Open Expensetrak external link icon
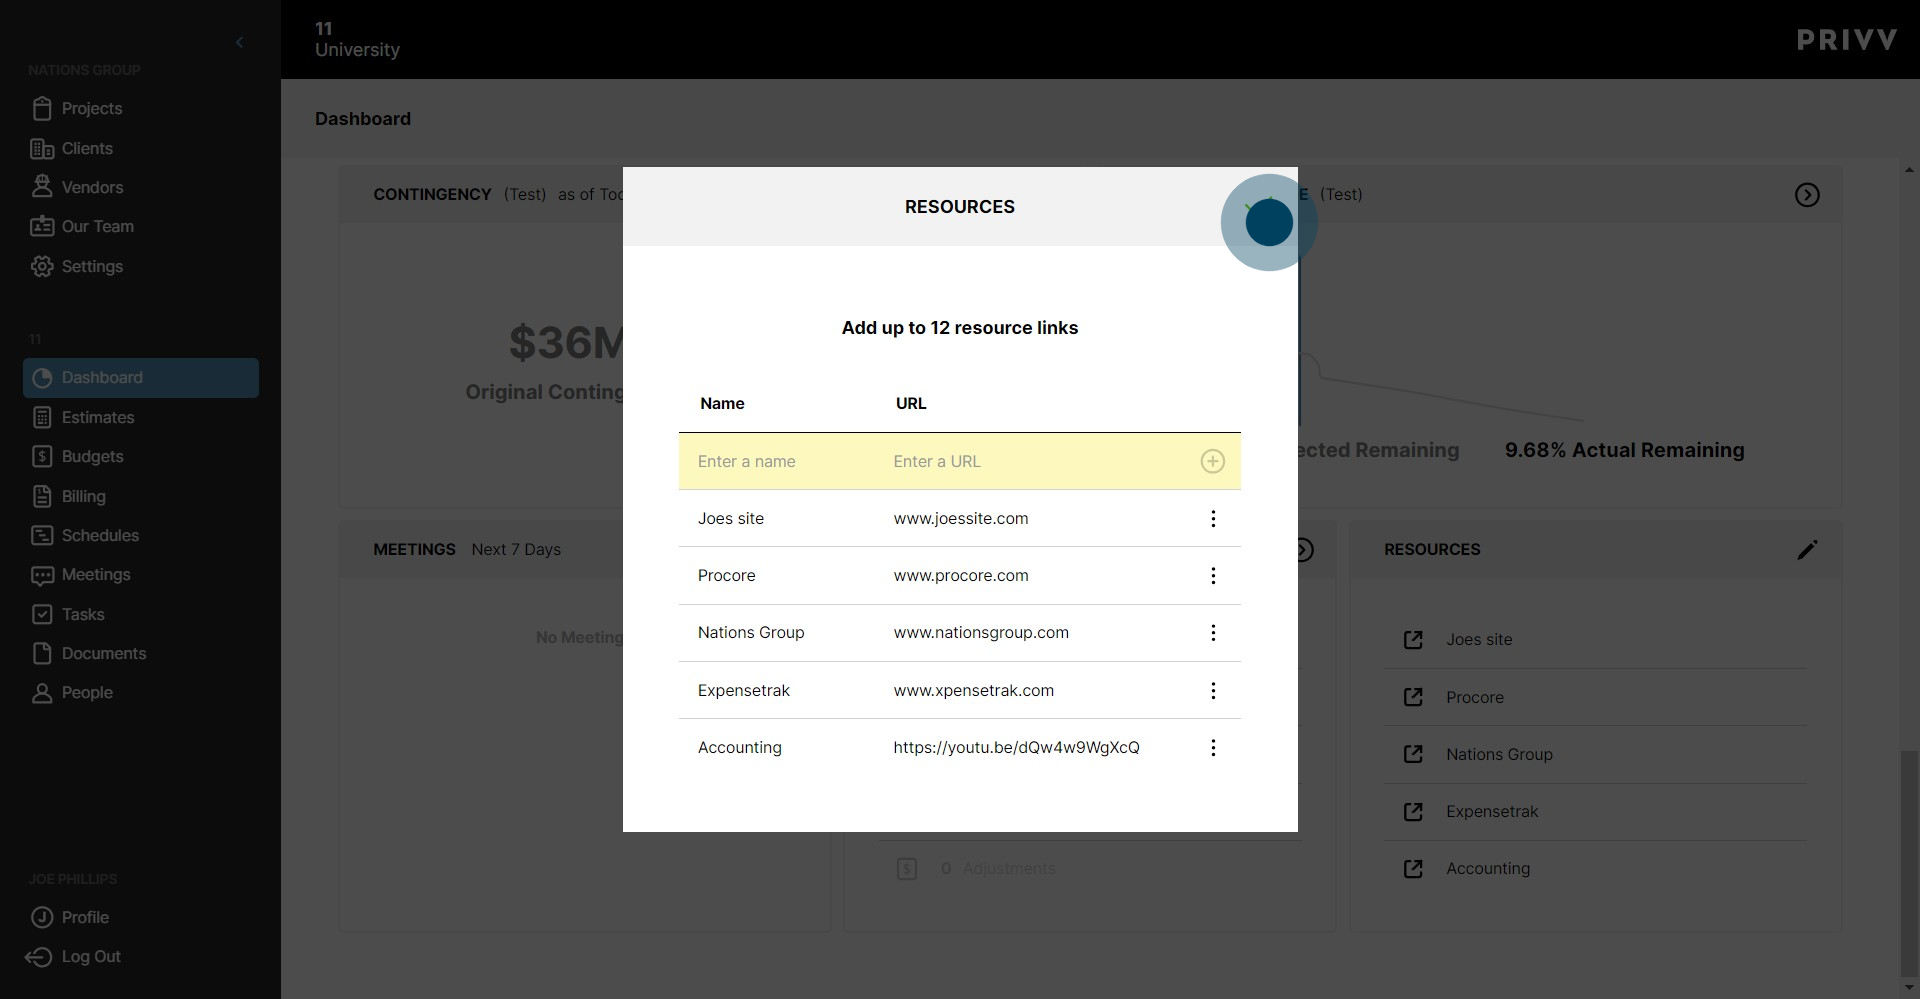 click(1413, 812)
